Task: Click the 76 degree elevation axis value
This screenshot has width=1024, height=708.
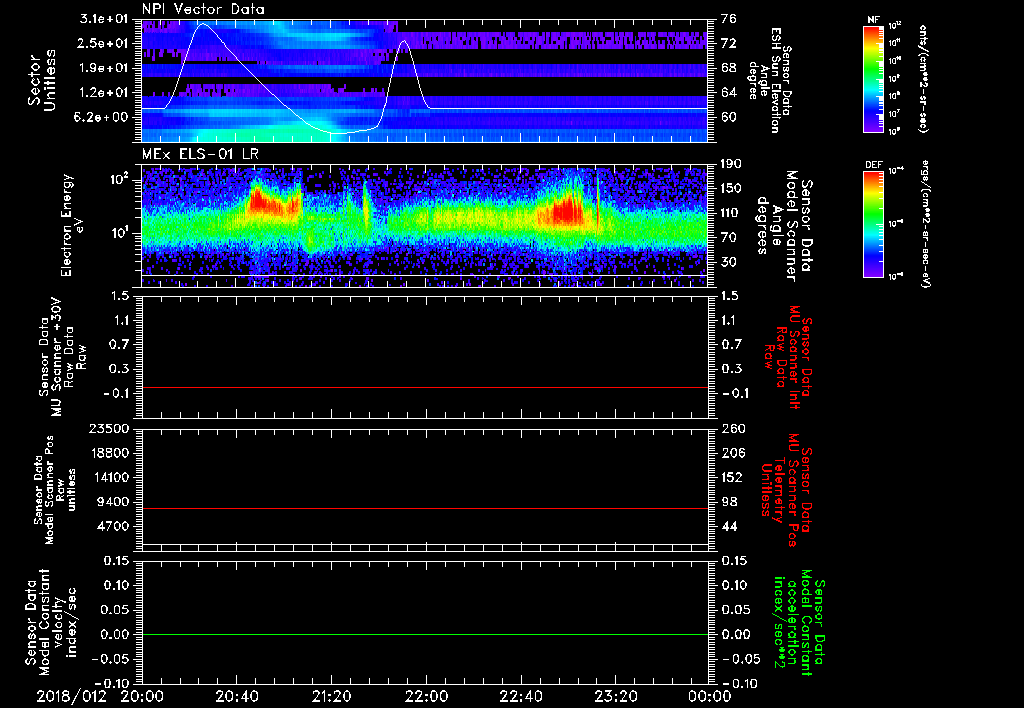Action: (729, 19)
